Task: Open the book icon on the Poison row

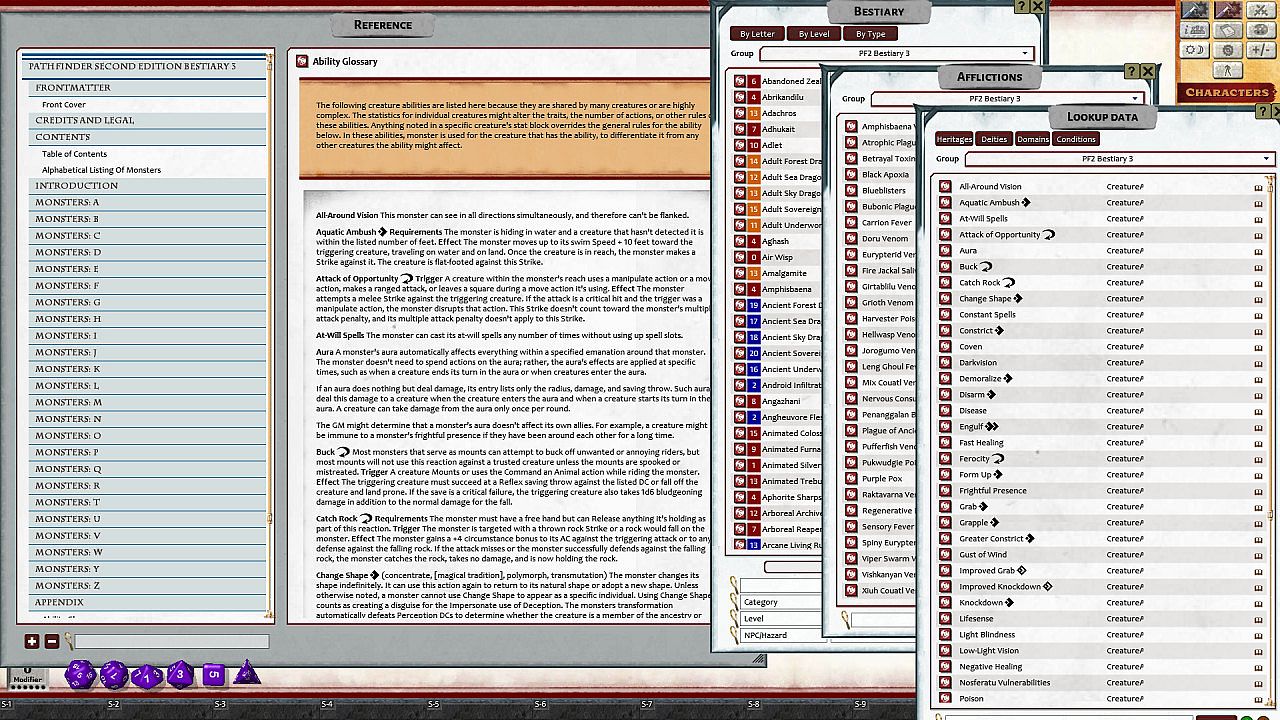Action: (1258, 699)
